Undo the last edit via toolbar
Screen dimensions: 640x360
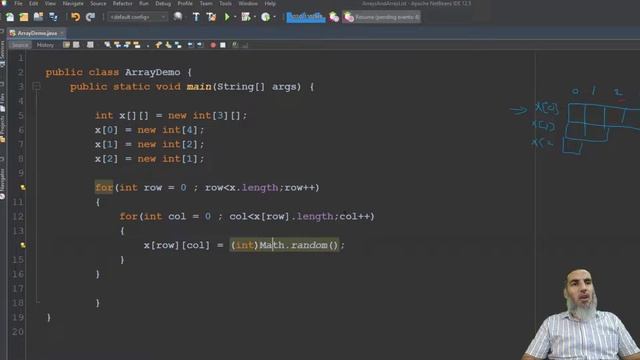coord(76,17)
